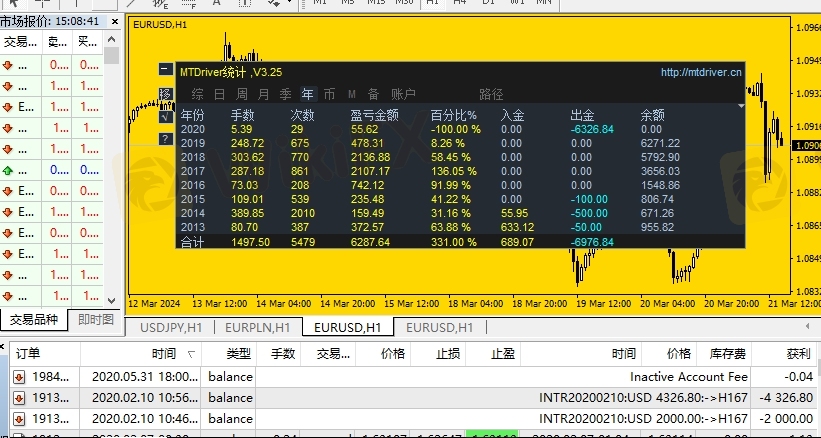The height and width of the screenshot is (438, 821).
Task: Open the 路径 path tab
Action: tap(491, 94)
